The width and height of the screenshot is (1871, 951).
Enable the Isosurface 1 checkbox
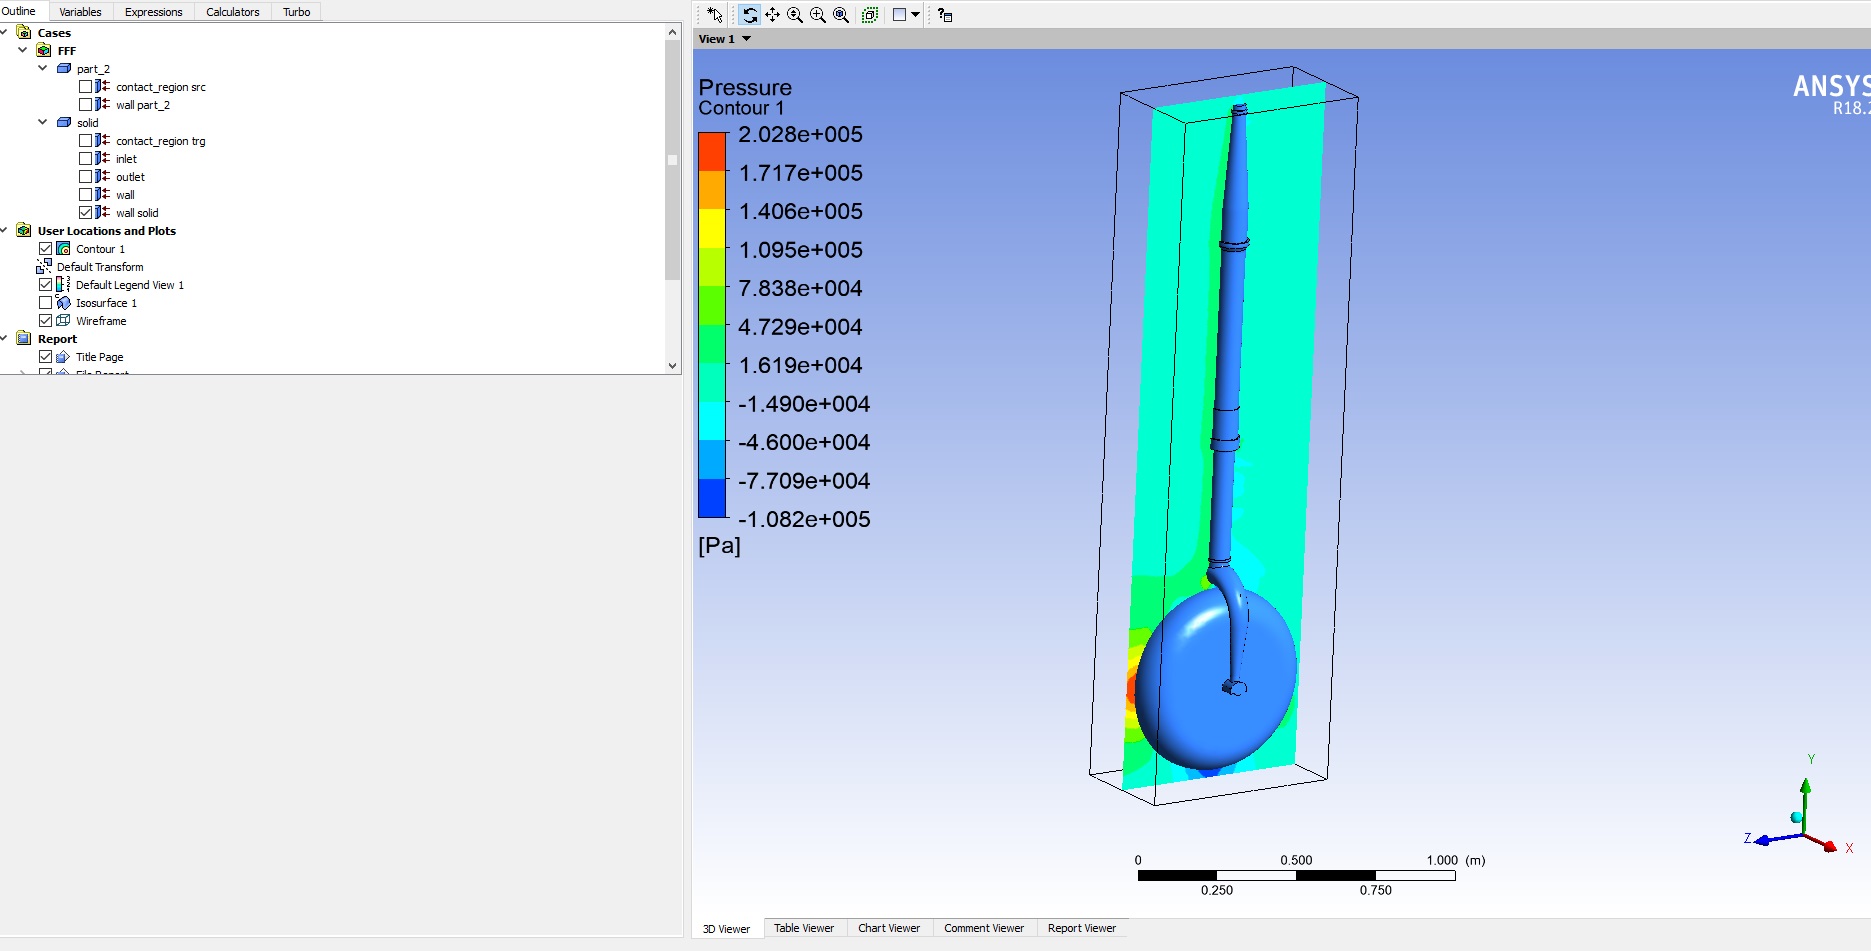[x=45, y=303]
